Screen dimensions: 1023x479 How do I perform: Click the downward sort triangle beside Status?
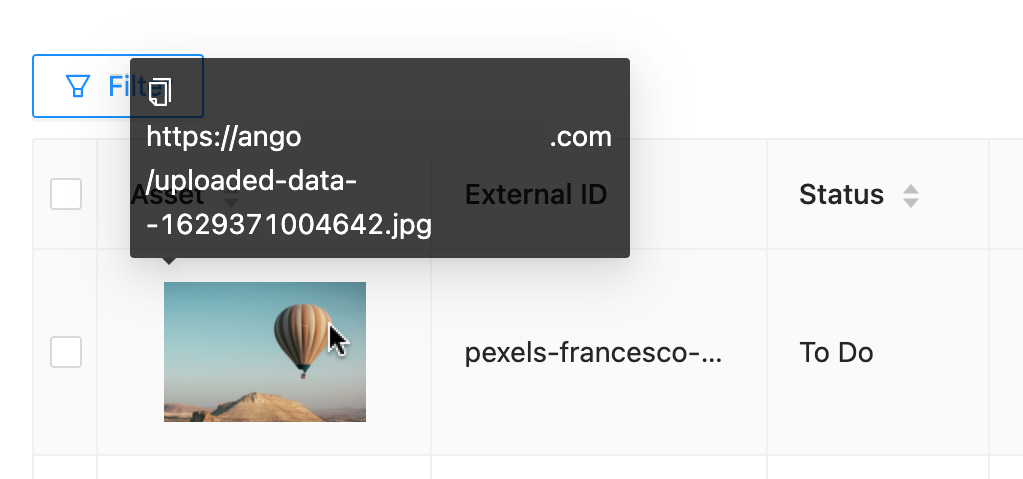tap(910, 202)
